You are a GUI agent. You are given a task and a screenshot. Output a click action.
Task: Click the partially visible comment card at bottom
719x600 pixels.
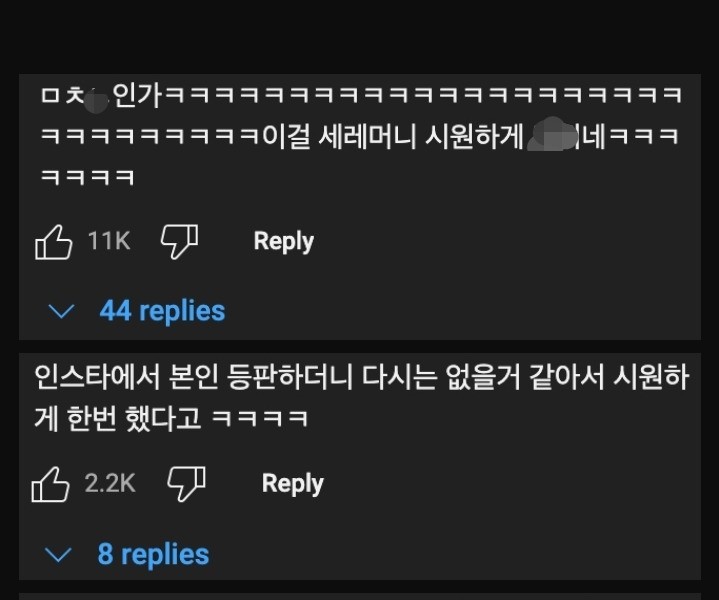(360, 596)
